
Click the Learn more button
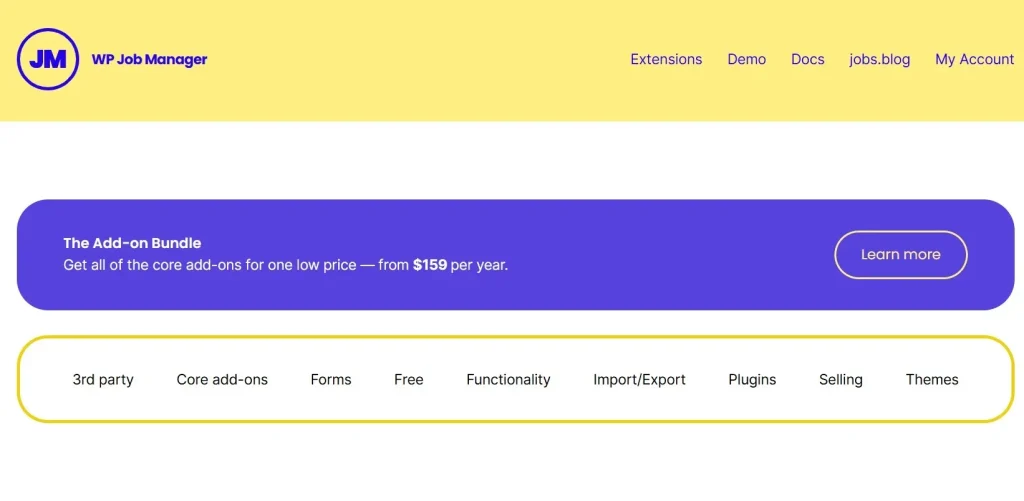pyautogui.click(x=901, y=255)
